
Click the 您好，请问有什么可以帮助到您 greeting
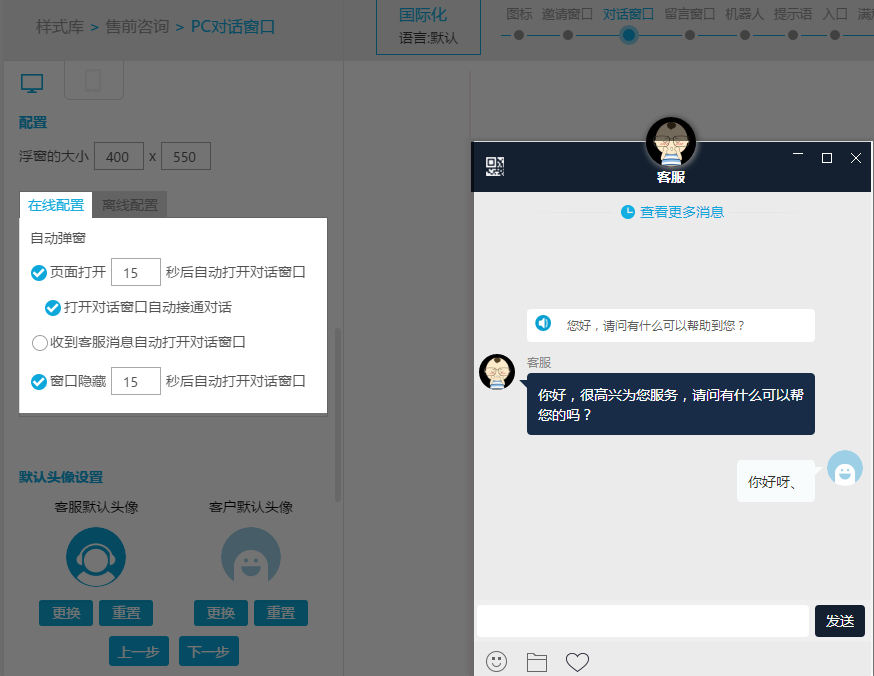(x=671, y=325)
